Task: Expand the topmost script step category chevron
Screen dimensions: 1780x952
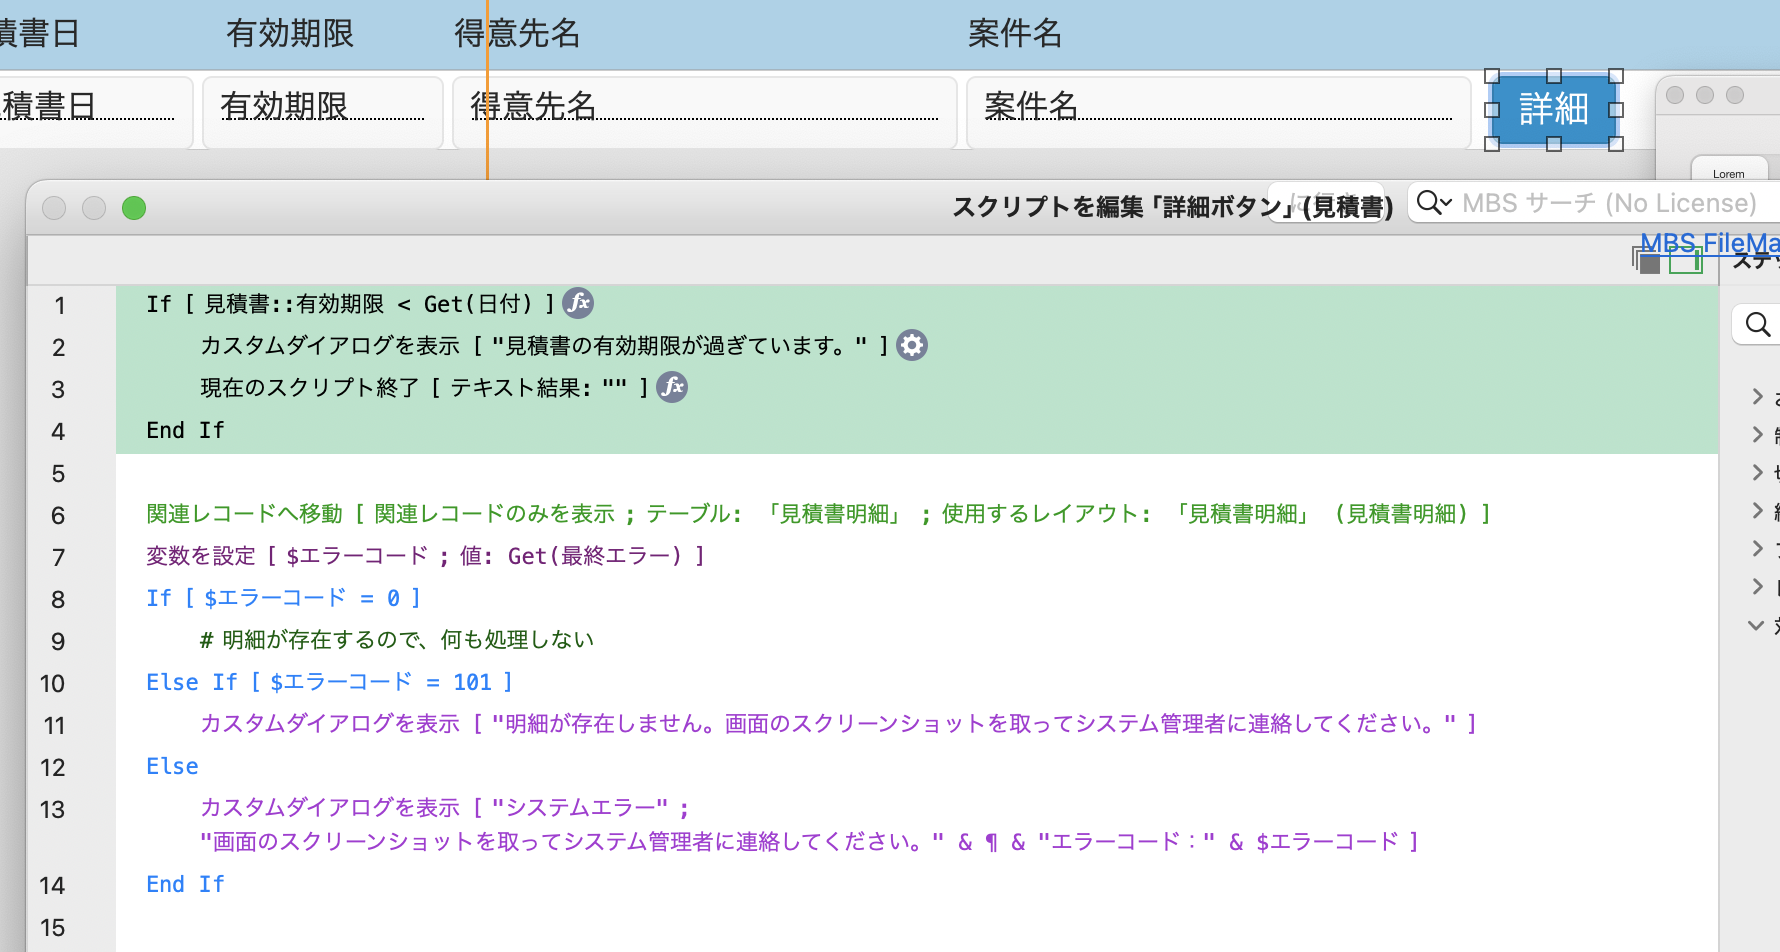Action: tap(1758, 396)
